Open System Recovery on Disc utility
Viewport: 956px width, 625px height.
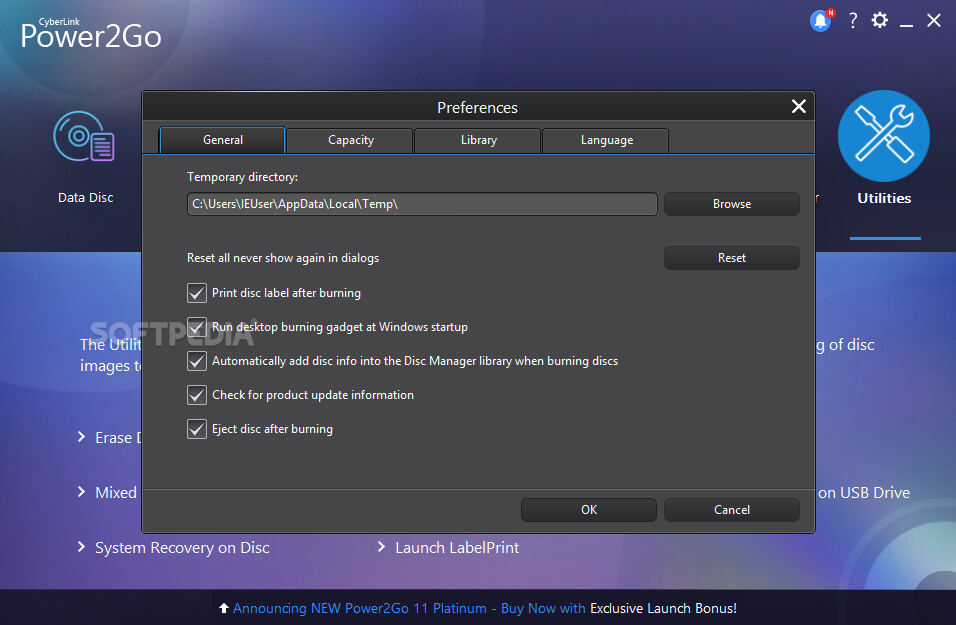(182, 548)
